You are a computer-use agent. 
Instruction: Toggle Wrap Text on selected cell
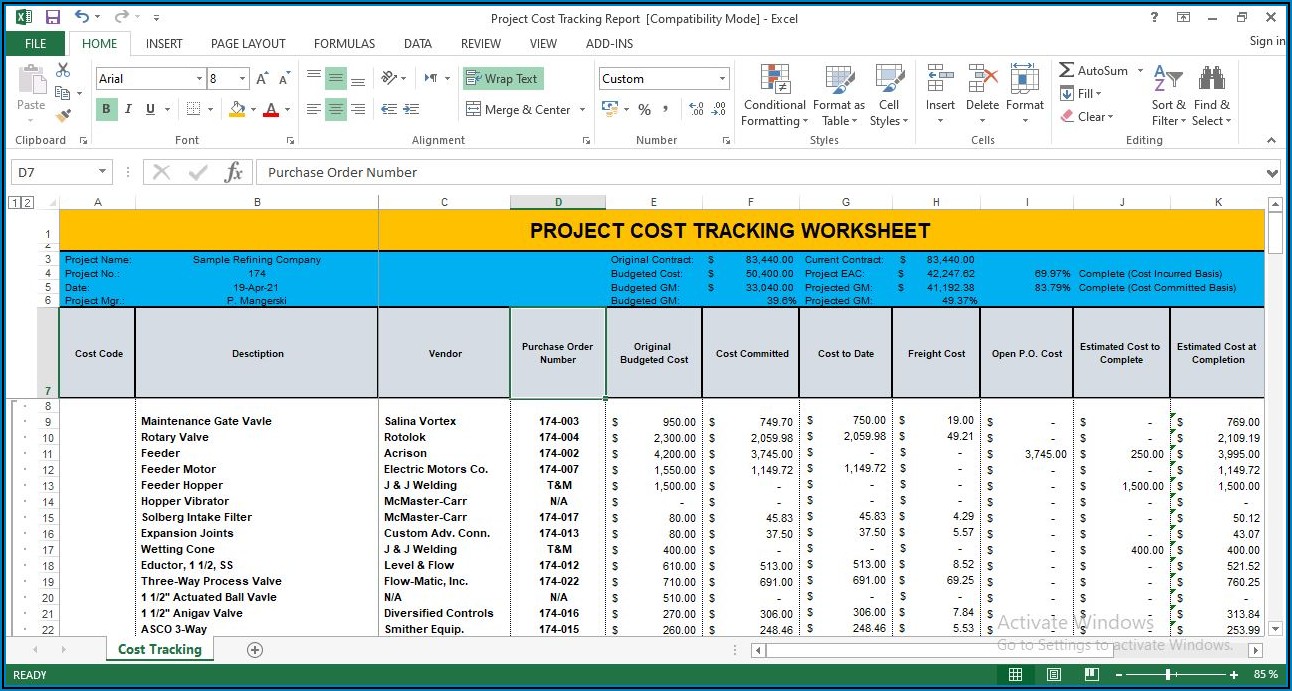coord(503,79)
